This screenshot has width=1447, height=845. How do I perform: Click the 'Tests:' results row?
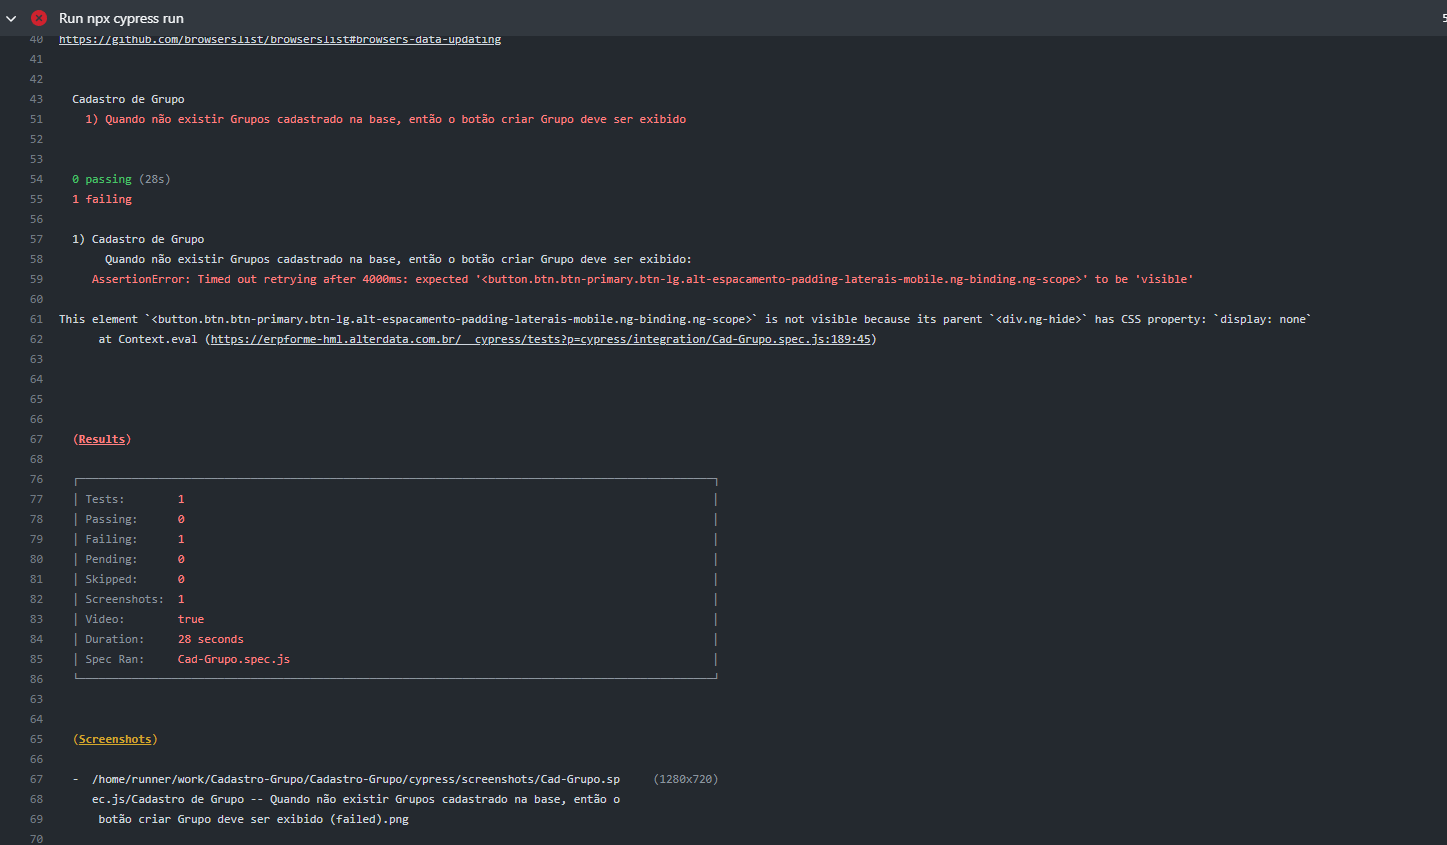(396, 499)
